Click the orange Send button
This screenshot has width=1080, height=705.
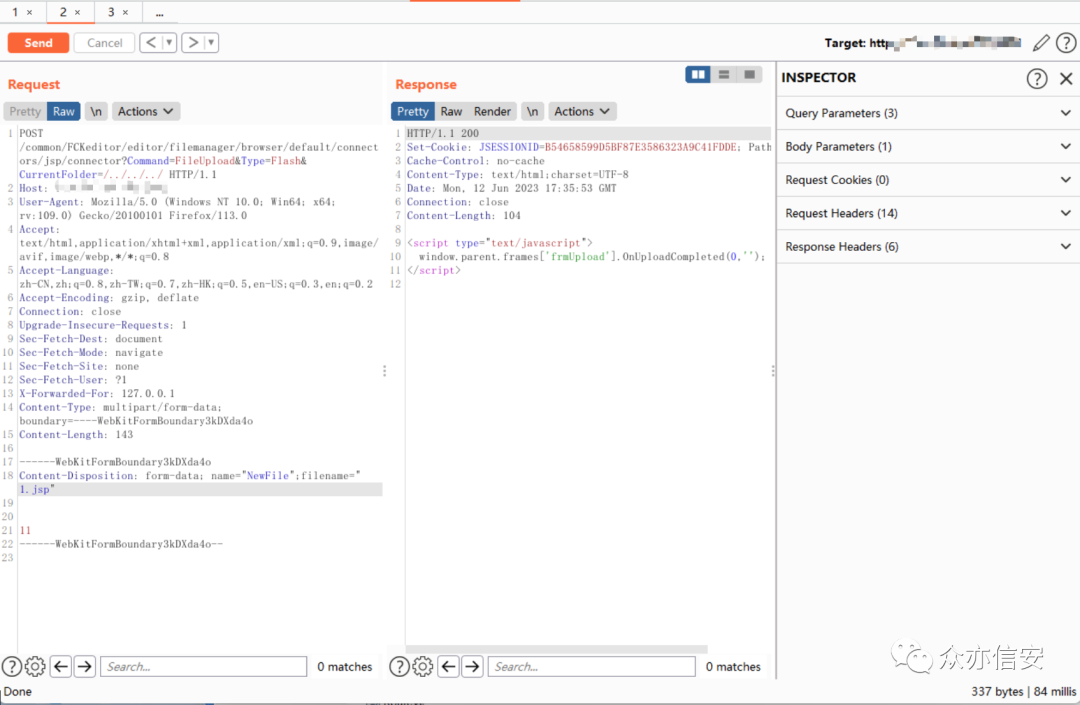coord(39,43)
